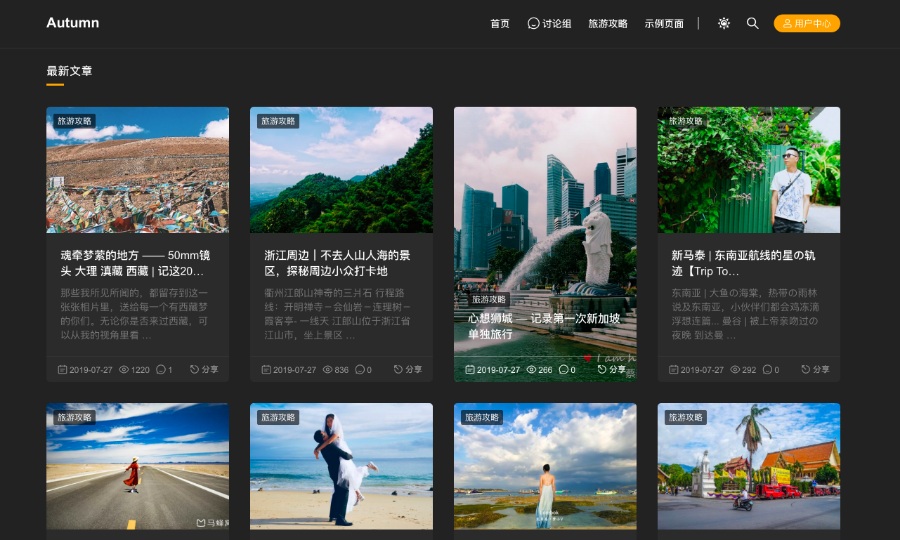Click the 用户中心 user center button
900x540 pixels.
[806, 23]
